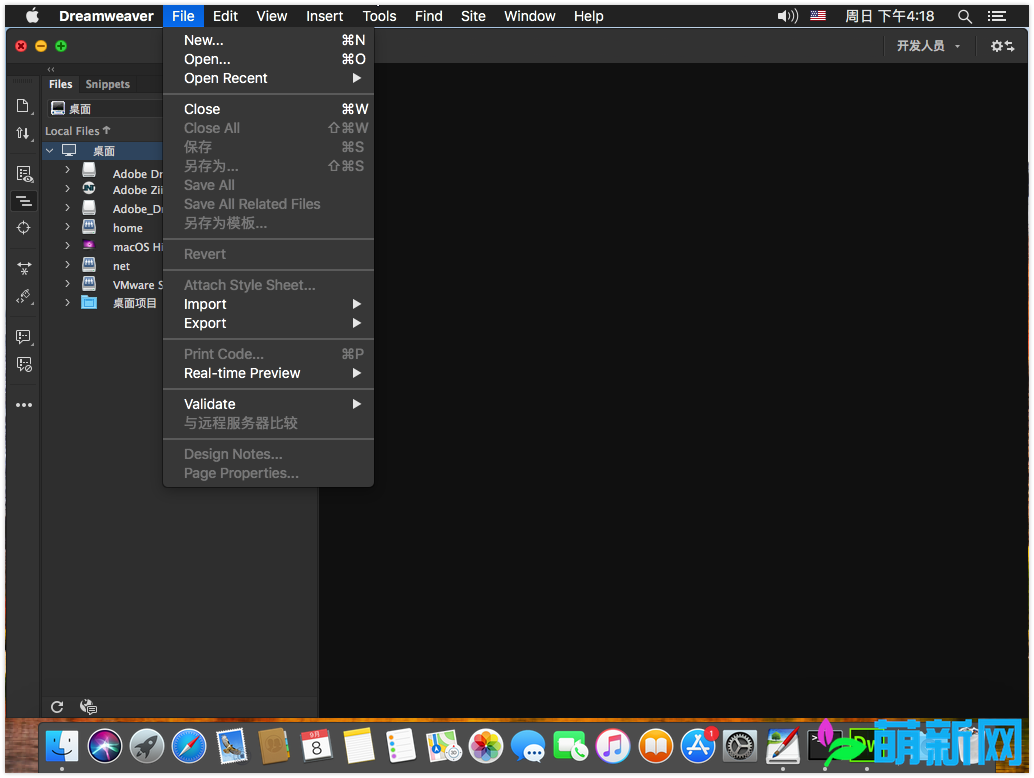Open the 开发人员 workspace dropdown
Image resolution: width=1034 pixels, height=778 pixels.
click(926, 45)
